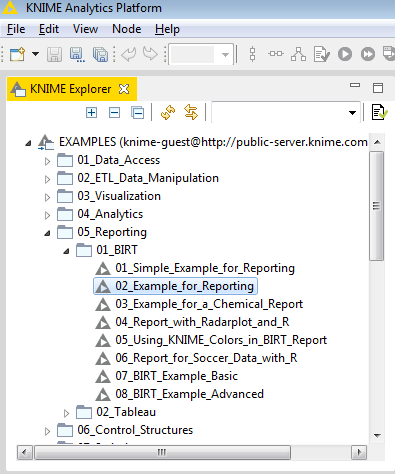Expand the 01_Data_Access folder
The image size is (395, 474).
pos(47,161)
